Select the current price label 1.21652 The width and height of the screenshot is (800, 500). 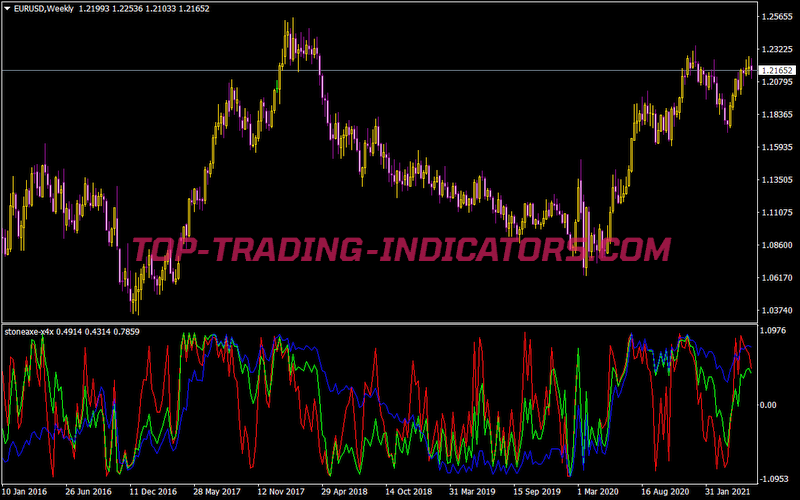coord(776,71)
